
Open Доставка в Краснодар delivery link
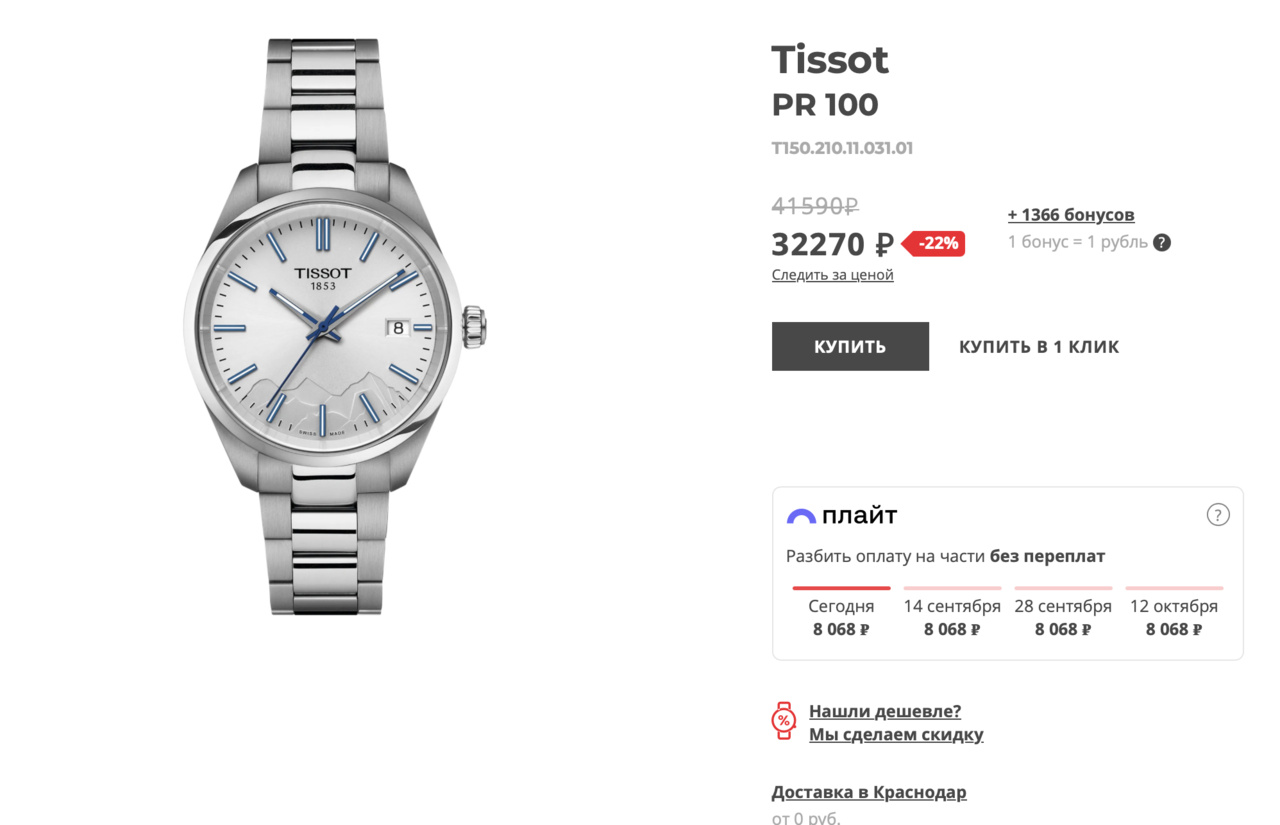[x=869, y=792]
